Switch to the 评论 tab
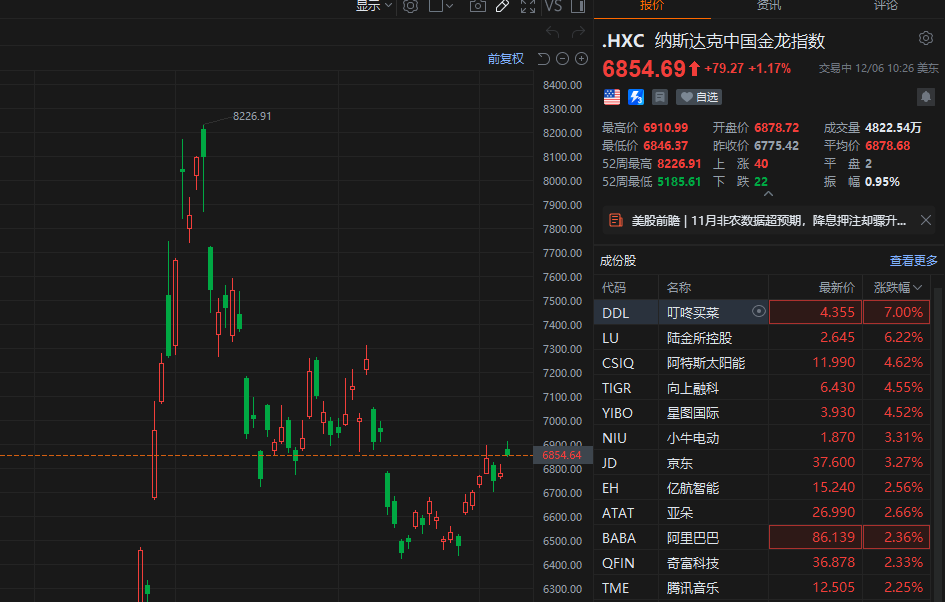Screen dimensions: 945x602 coord(886,6)
